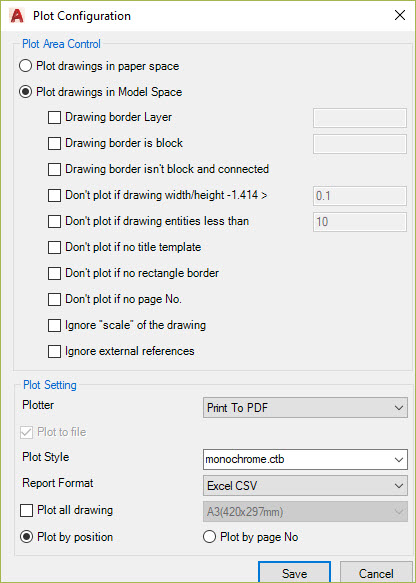The height and width of the screenshot is (583, 416).
Task: Click the AutoCAD logo icon in title bar
Action: 17,16
